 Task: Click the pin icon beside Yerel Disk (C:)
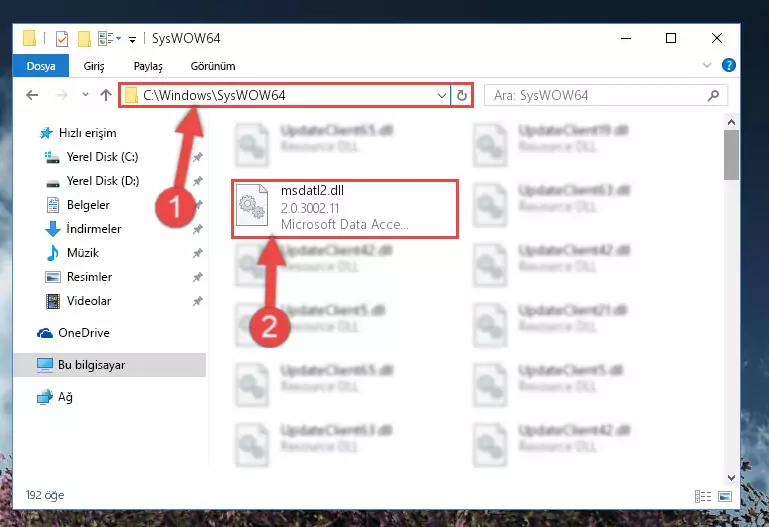[197, 157]
